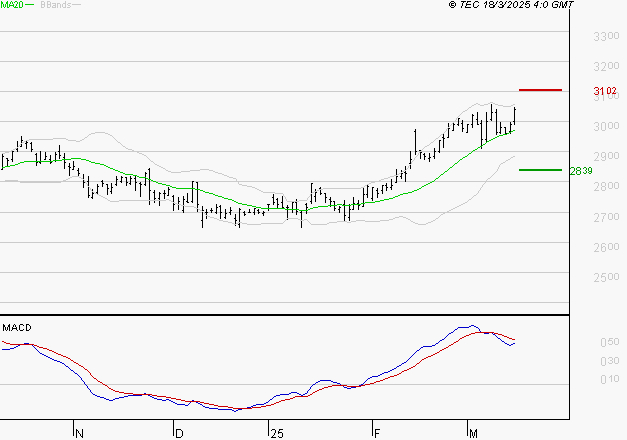Click the 3300 price axis label
The width and height of the screenshot is (627, 440).
(x=606, y=36)
